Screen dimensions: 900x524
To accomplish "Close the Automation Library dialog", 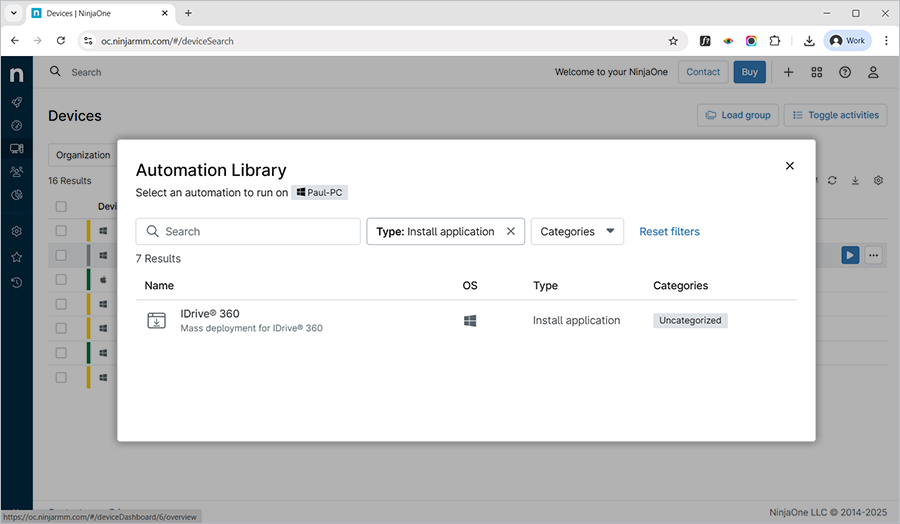I will [x=789, y=166].
